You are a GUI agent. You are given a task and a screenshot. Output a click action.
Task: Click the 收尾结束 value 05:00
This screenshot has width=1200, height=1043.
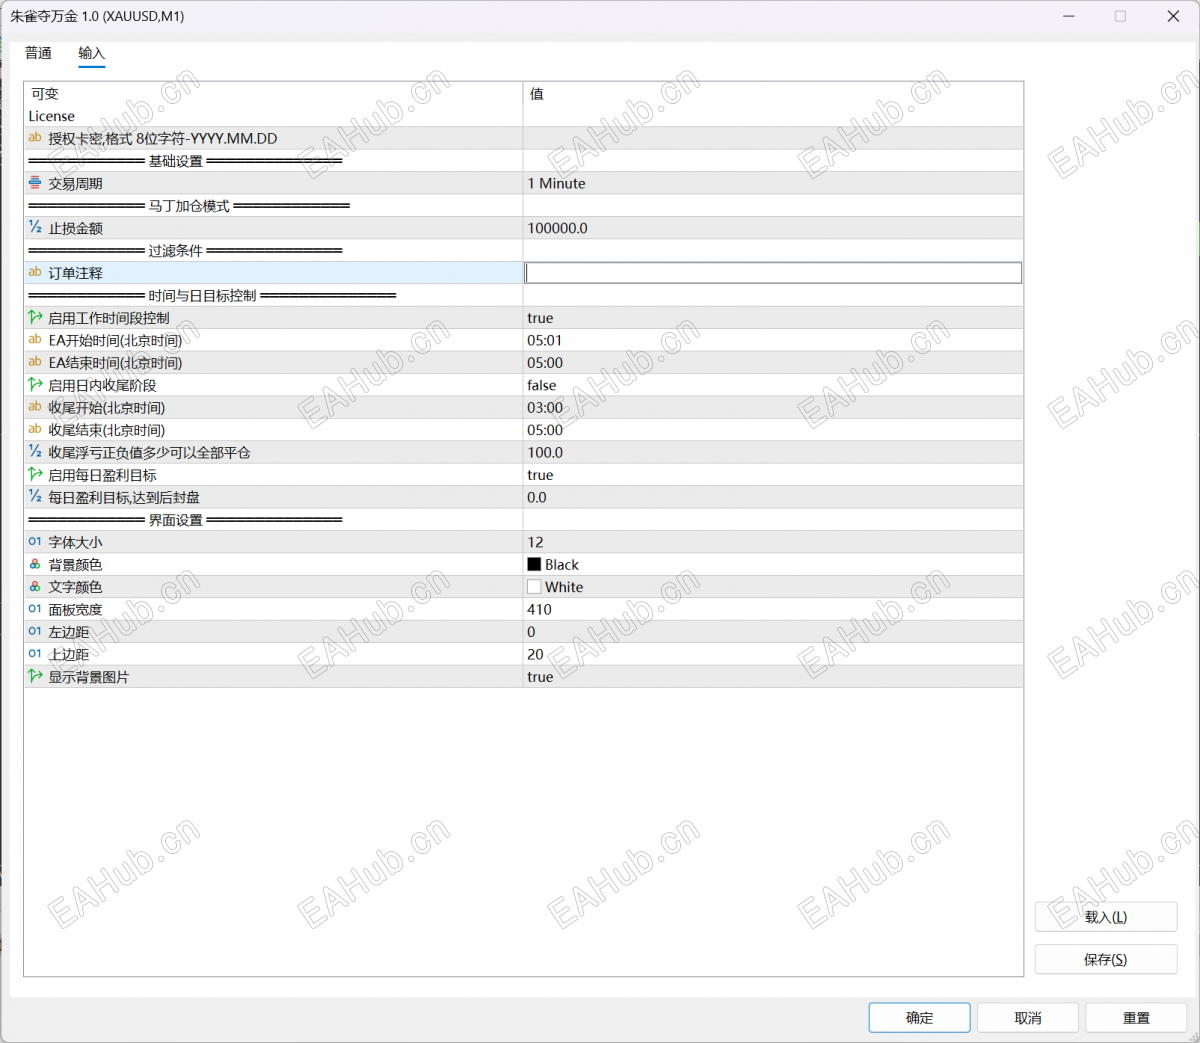pyautogui.click(x=545, y=430)
